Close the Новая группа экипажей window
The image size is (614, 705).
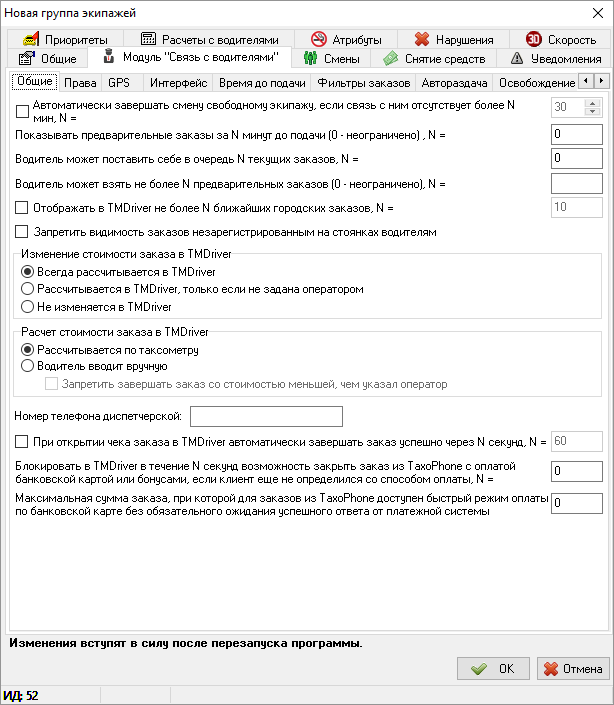[598, 13]
